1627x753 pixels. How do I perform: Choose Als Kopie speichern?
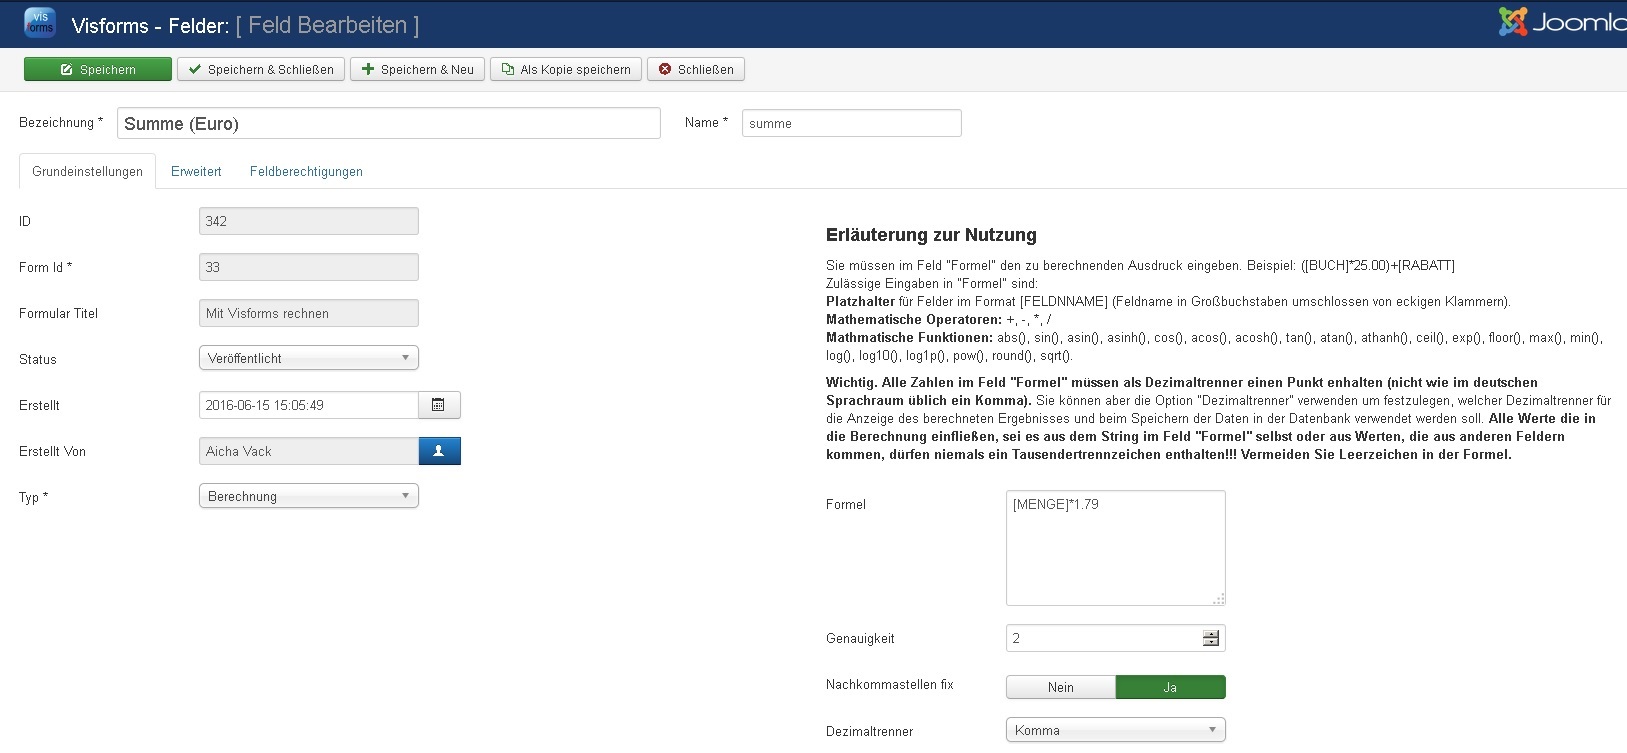[x=566, y=69]
